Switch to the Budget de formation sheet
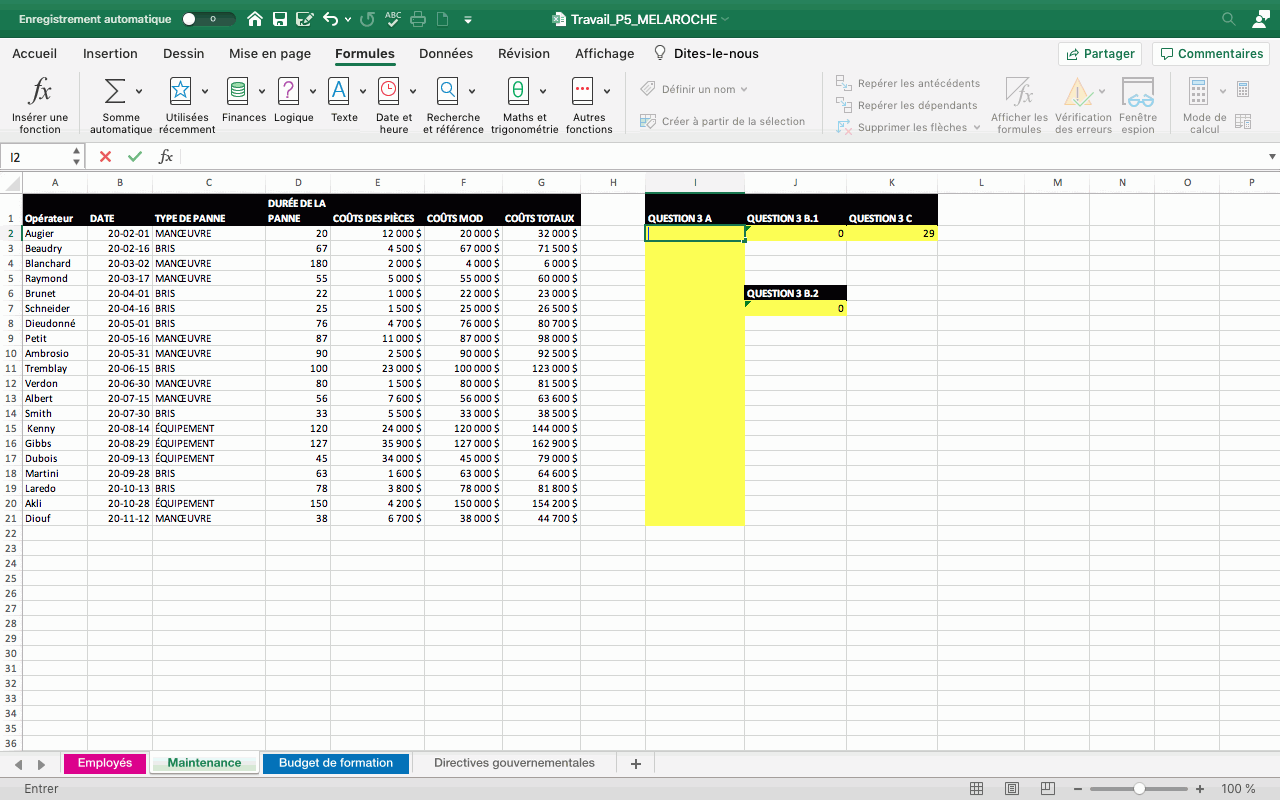The image size is (1280, 800). (x=336, y=763)
